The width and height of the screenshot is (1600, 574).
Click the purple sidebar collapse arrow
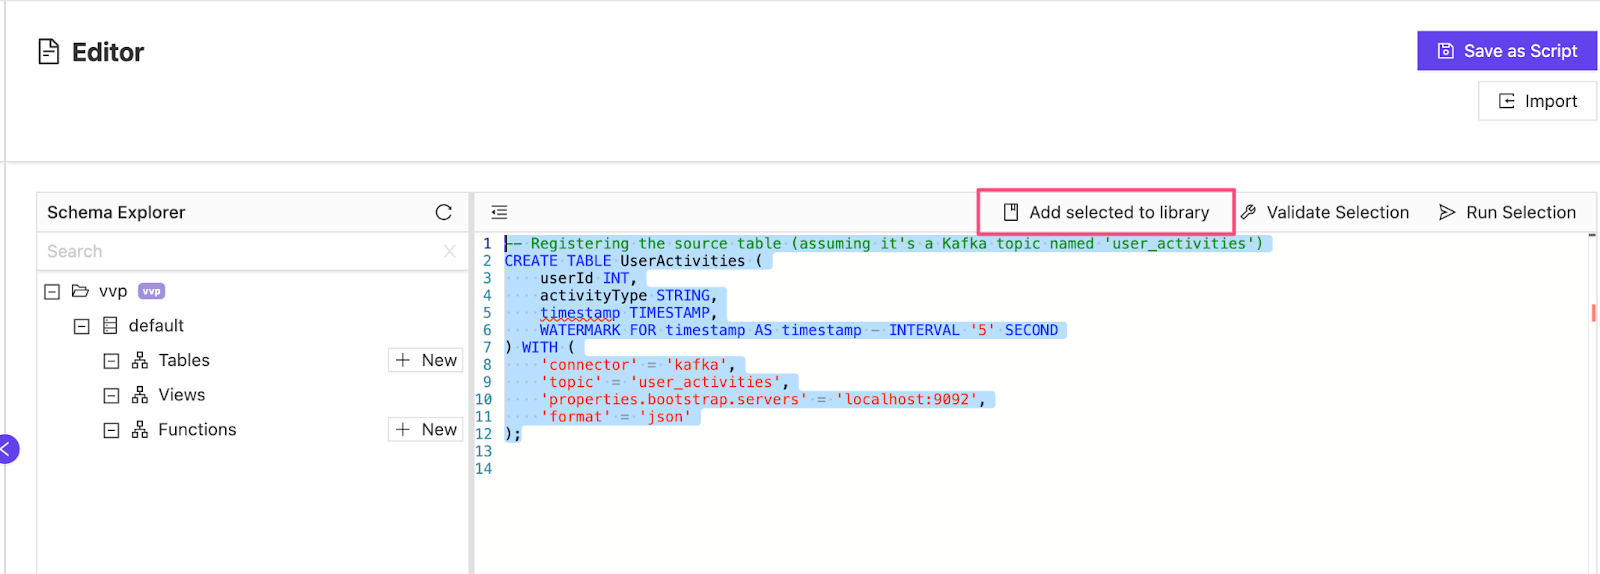pyautogui.click(x=7, y=449)
